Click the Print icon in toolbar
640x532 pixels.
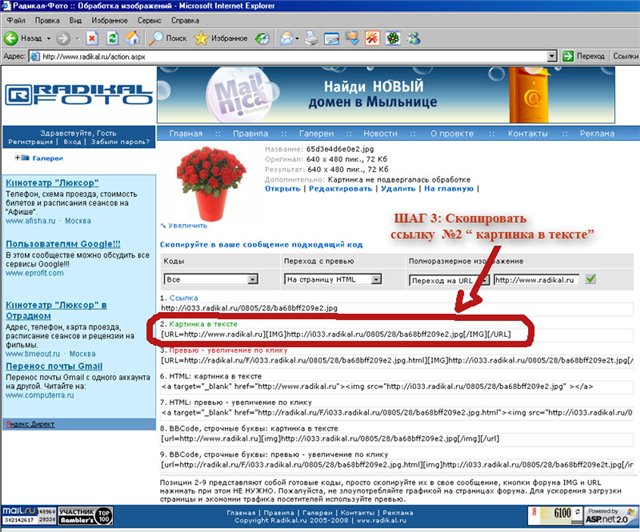click(312, 38)
